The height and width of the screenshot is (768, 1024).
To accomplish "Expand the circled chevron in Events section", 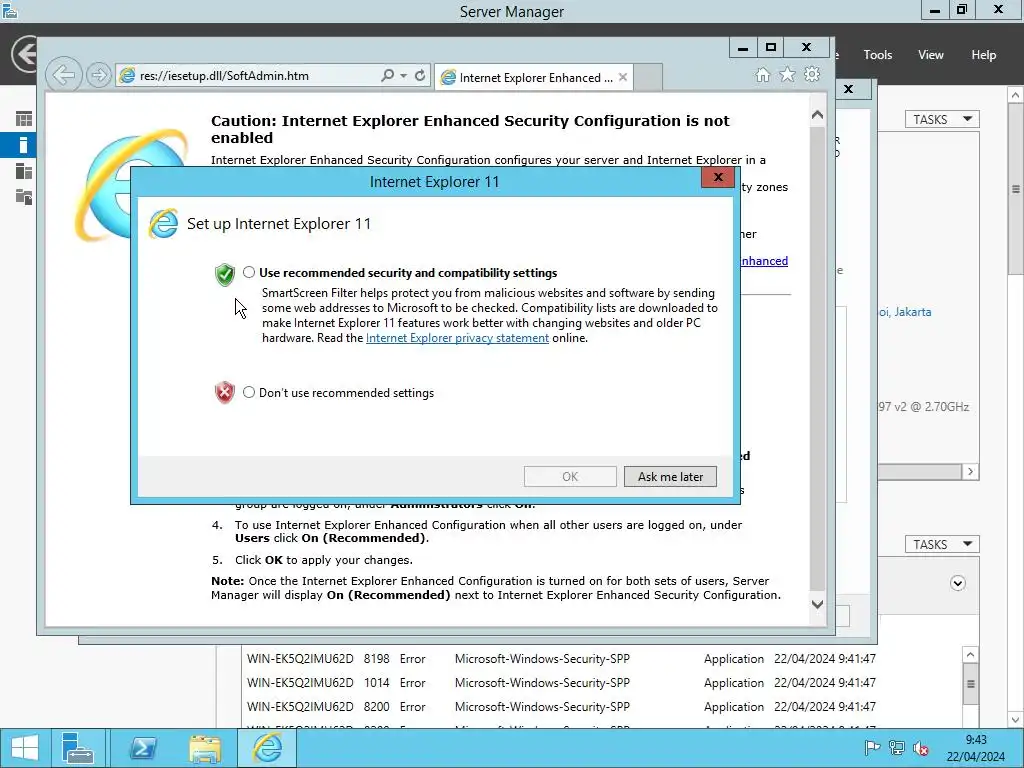I will (957, 583).
